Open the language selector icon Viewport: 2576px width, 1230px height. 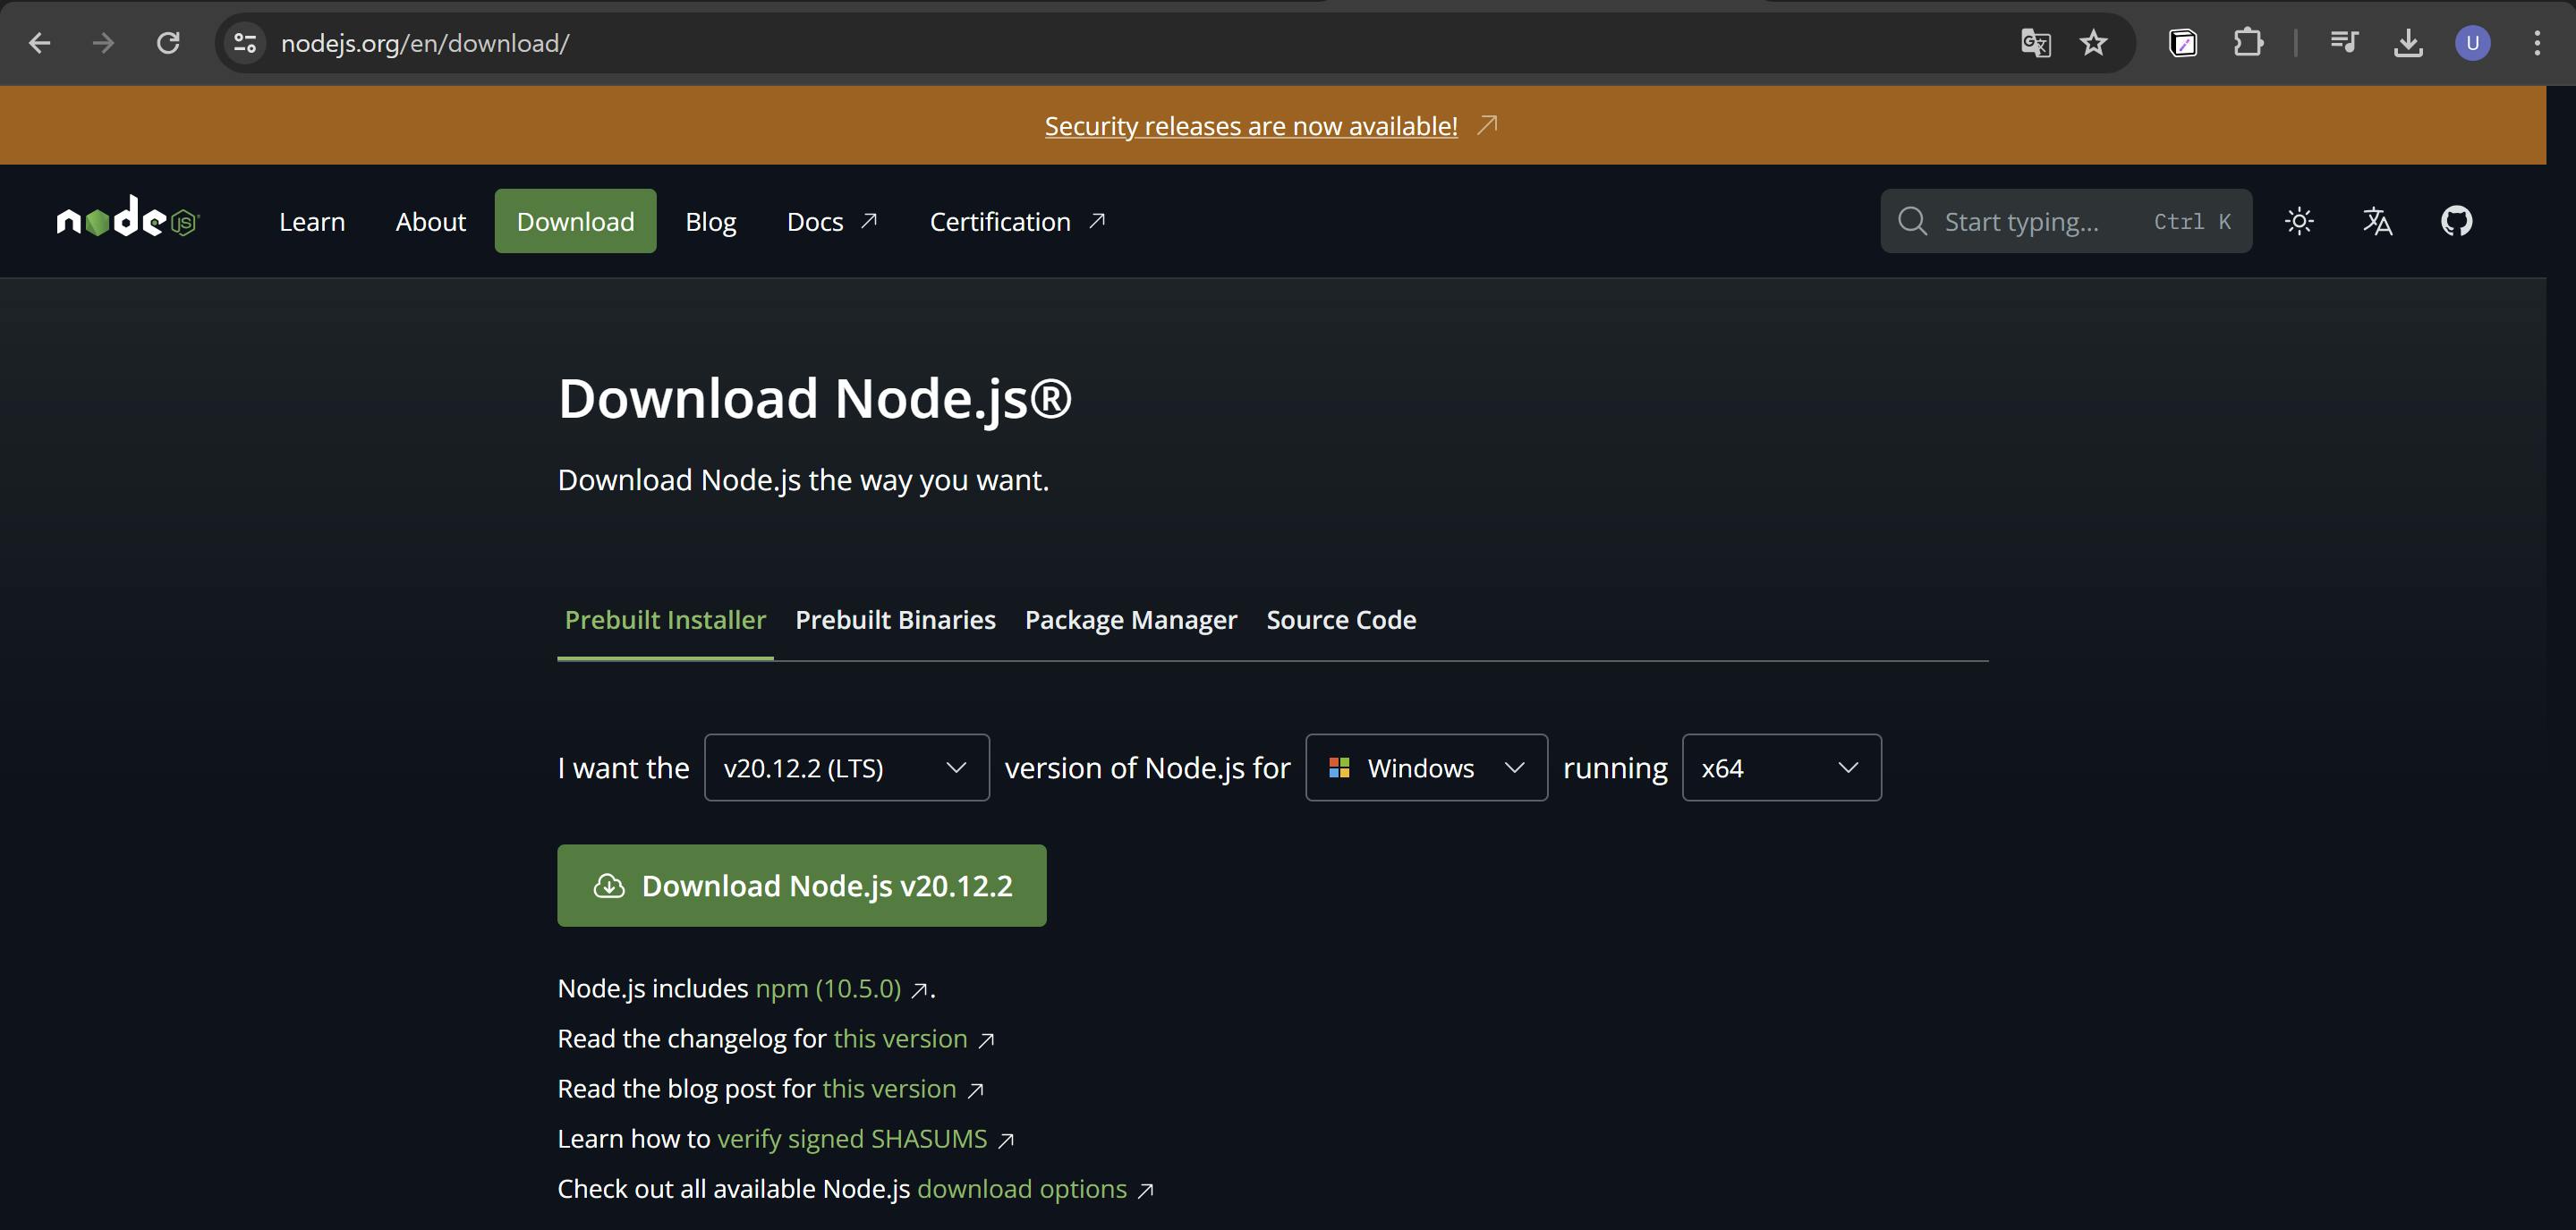(2377, 221)
